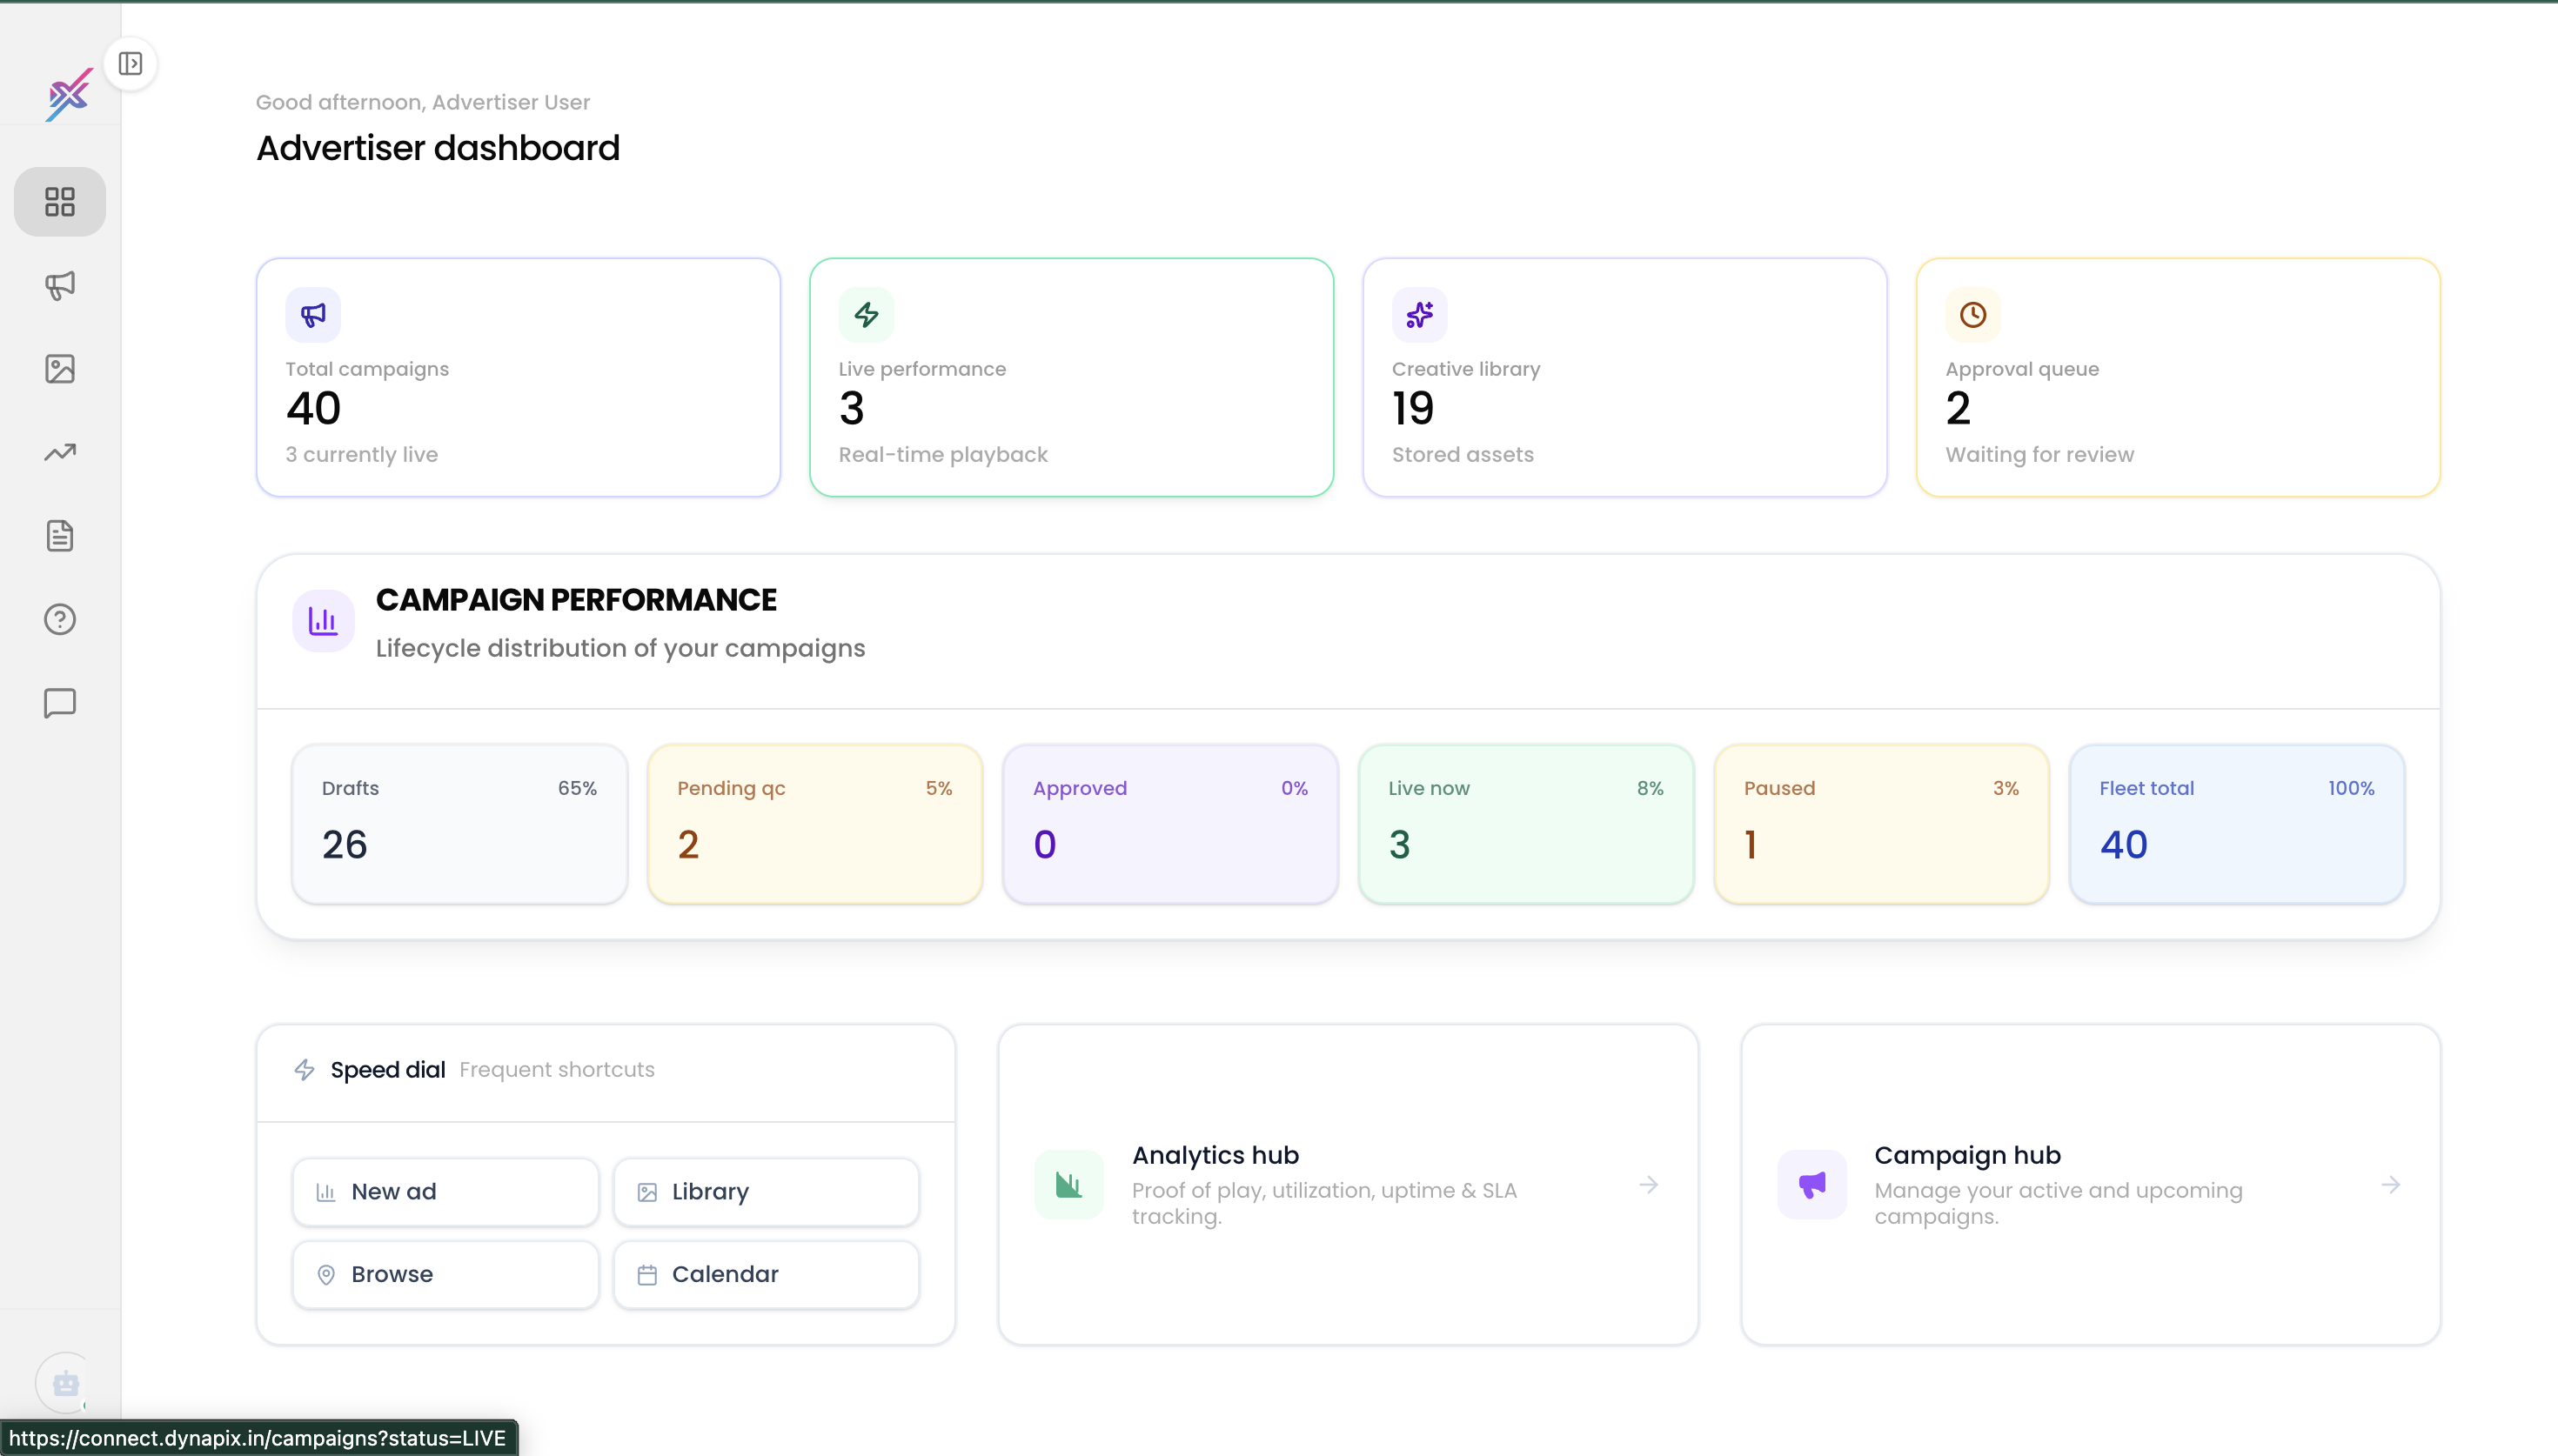This screenshot has width=2558, height=1456.
Task: Click the Calendar shortcut button
Action: click(766, 1275)
